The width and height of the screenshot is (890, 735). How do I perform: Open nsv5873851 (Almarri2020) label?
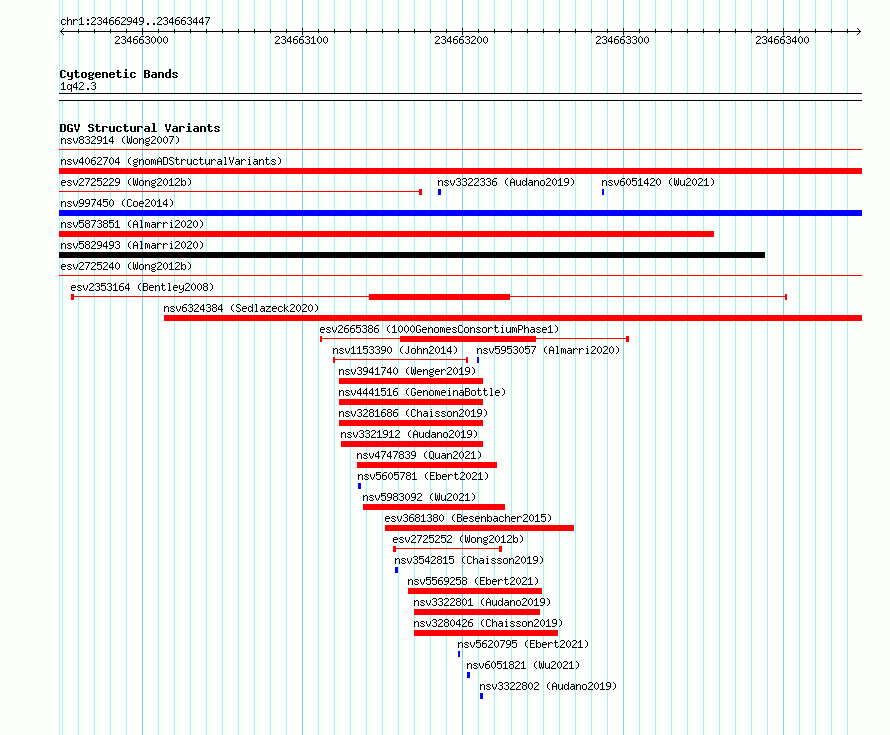(132, 224)
